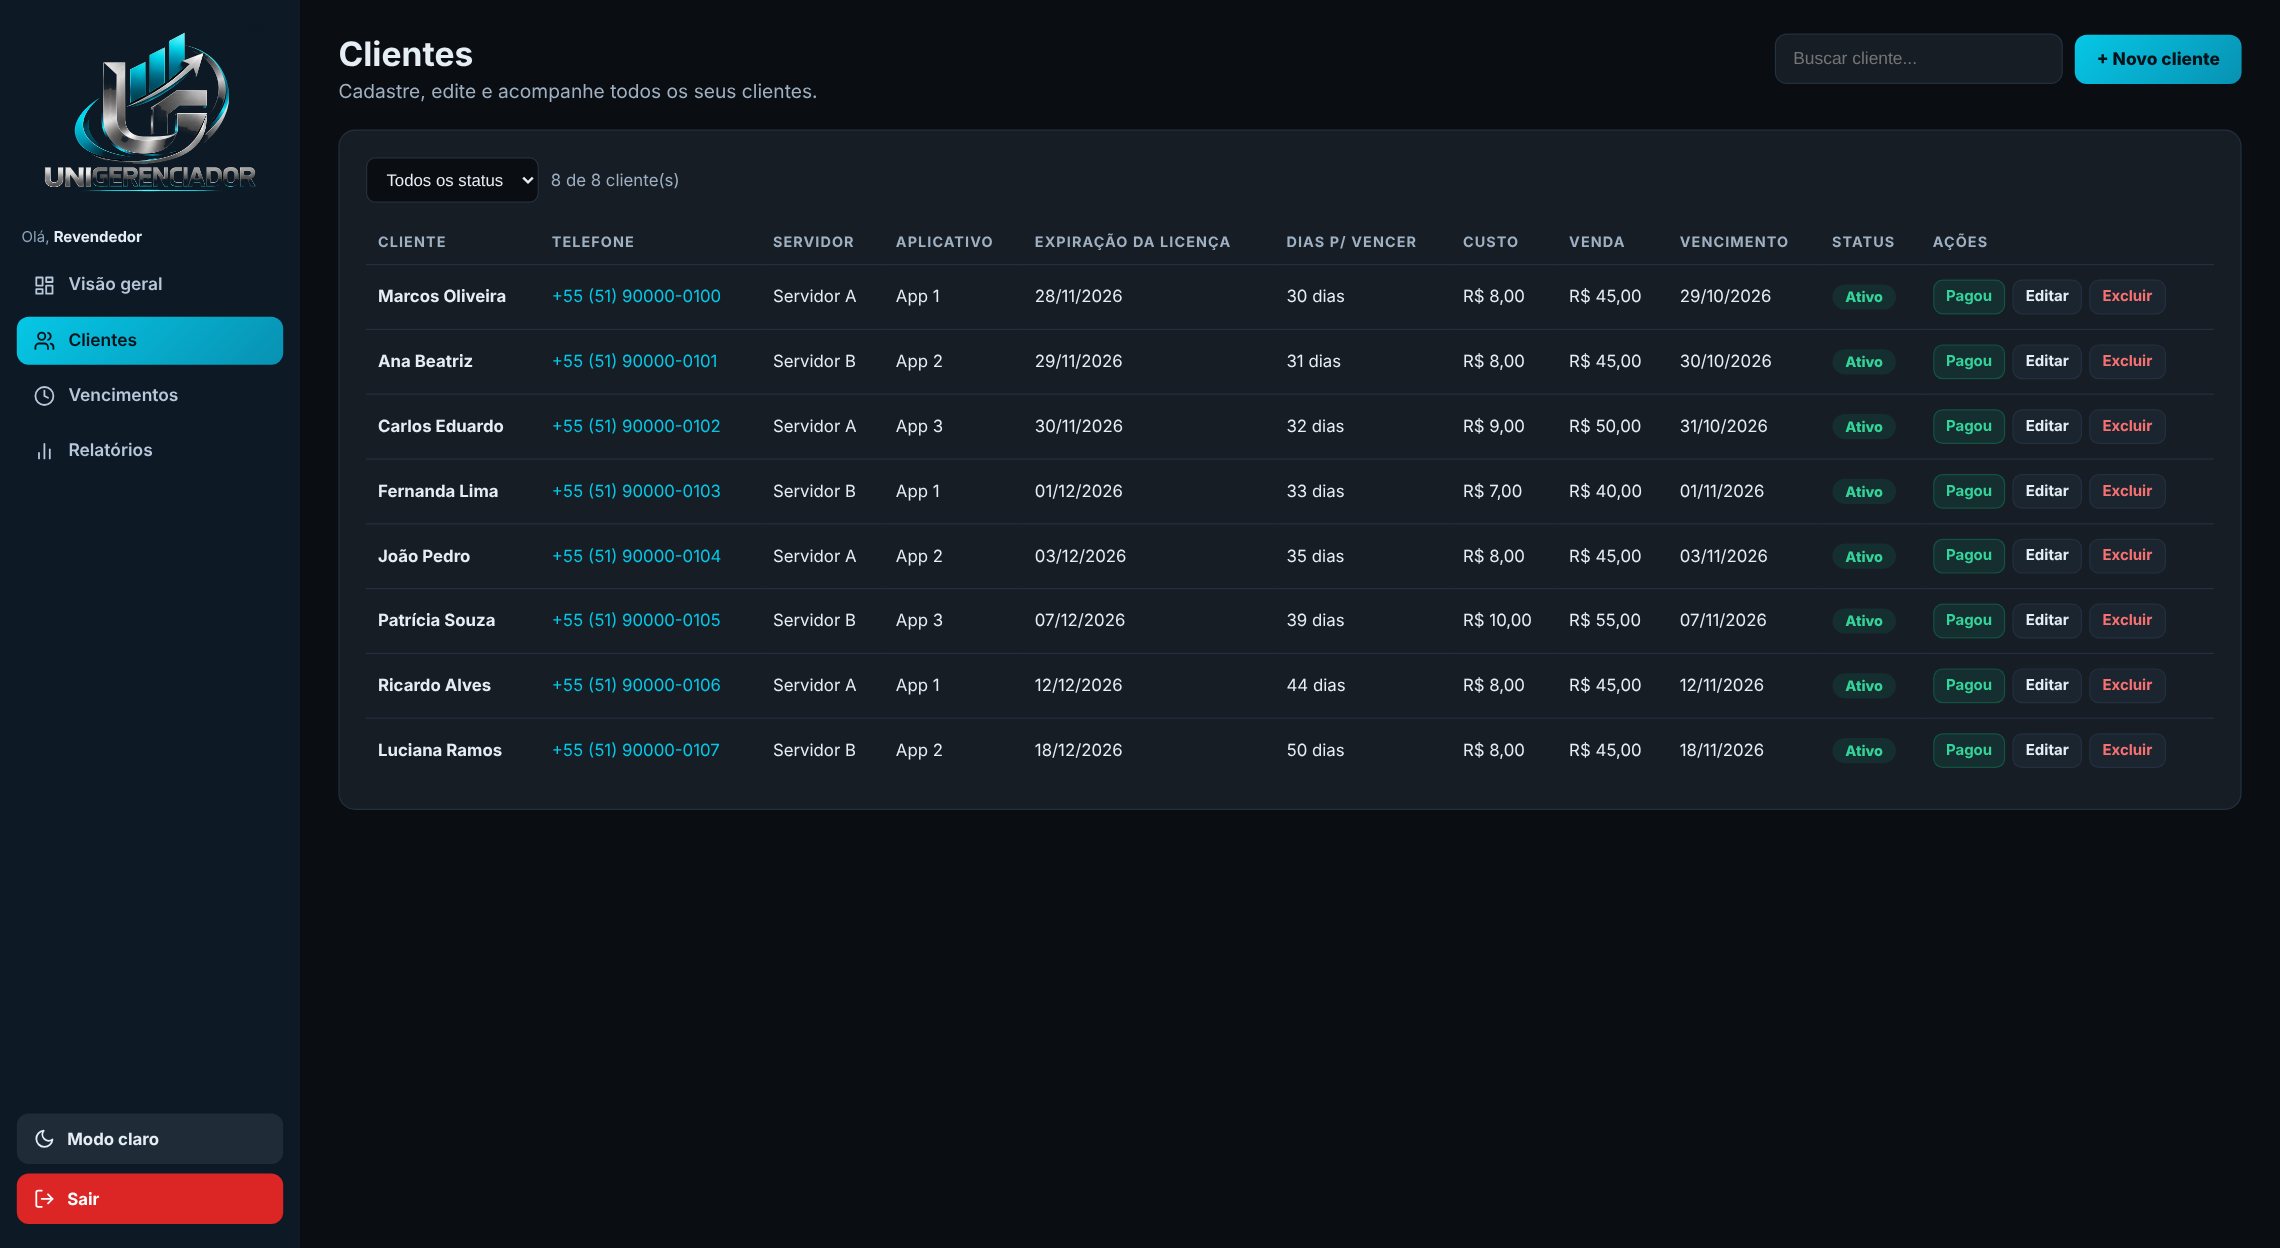This screenshot has height=1248, width=2280.
Task: Open the Relatórios section
Action: [x=150, y=451]
